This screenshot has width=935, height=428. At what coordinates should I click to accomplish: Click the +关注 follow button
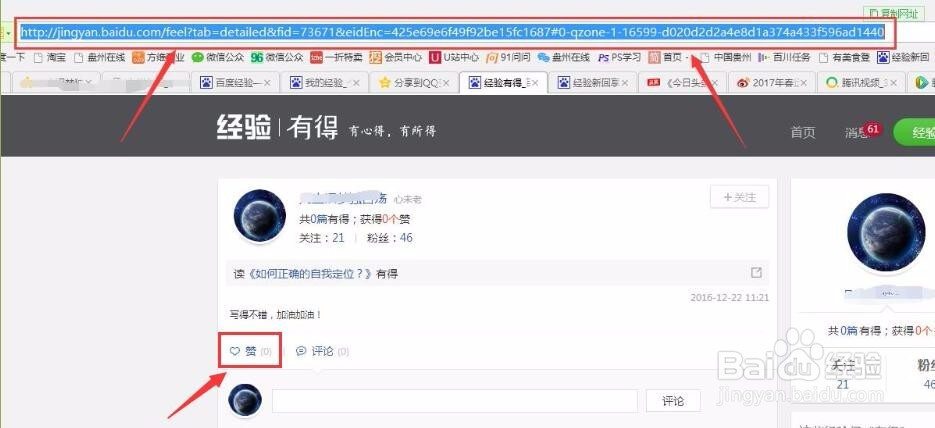coord(739,197)
